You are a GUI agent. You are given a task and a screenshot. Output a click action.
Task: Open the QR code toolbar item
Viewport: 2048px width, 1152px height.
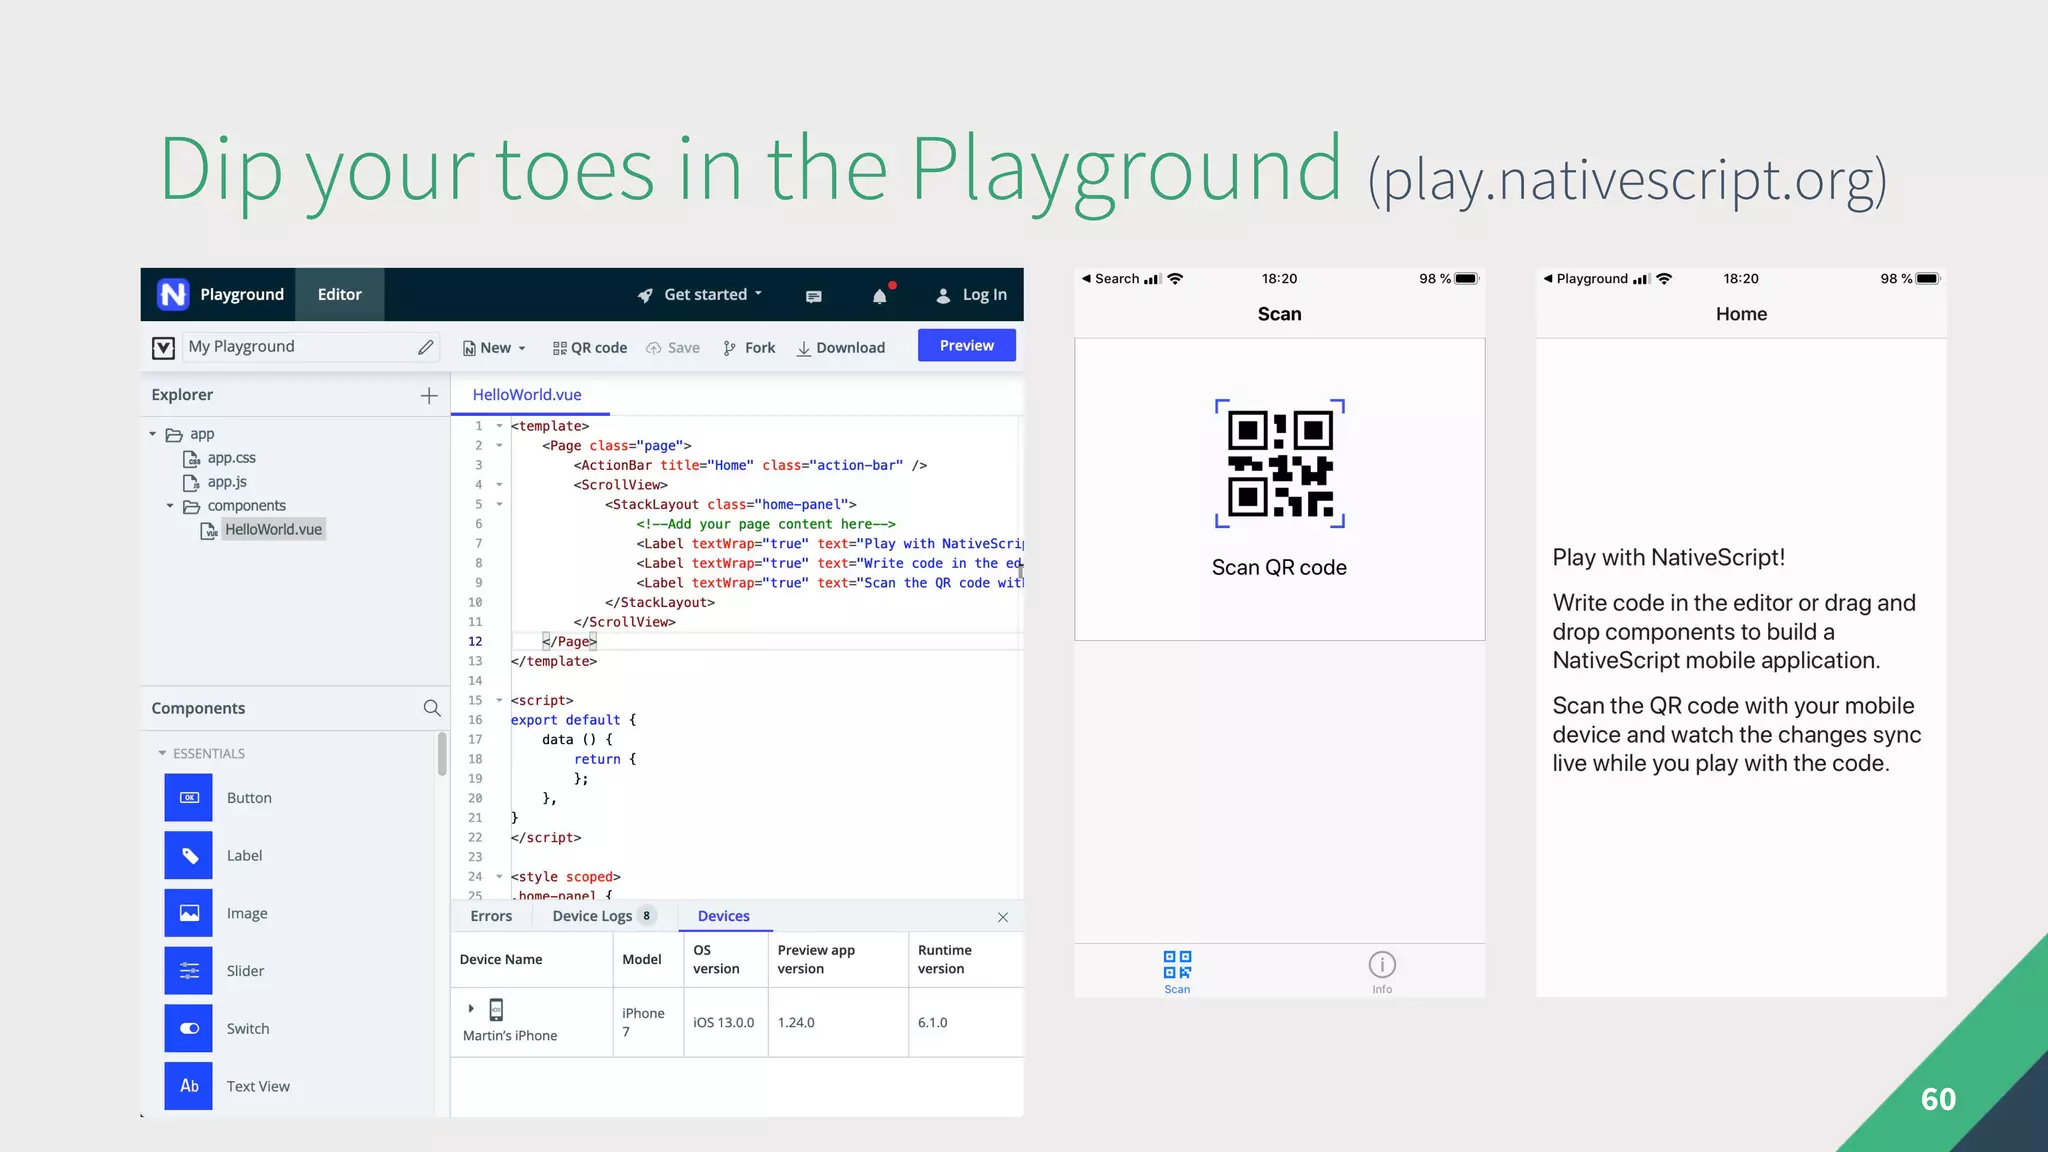coord(590,348)
